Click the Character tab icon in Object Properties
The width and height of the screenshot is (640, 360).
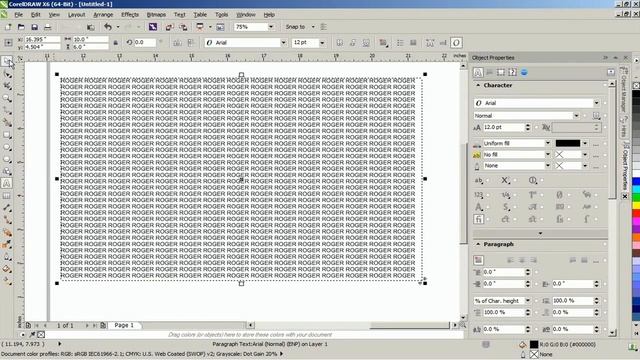[x=478, y=72]
